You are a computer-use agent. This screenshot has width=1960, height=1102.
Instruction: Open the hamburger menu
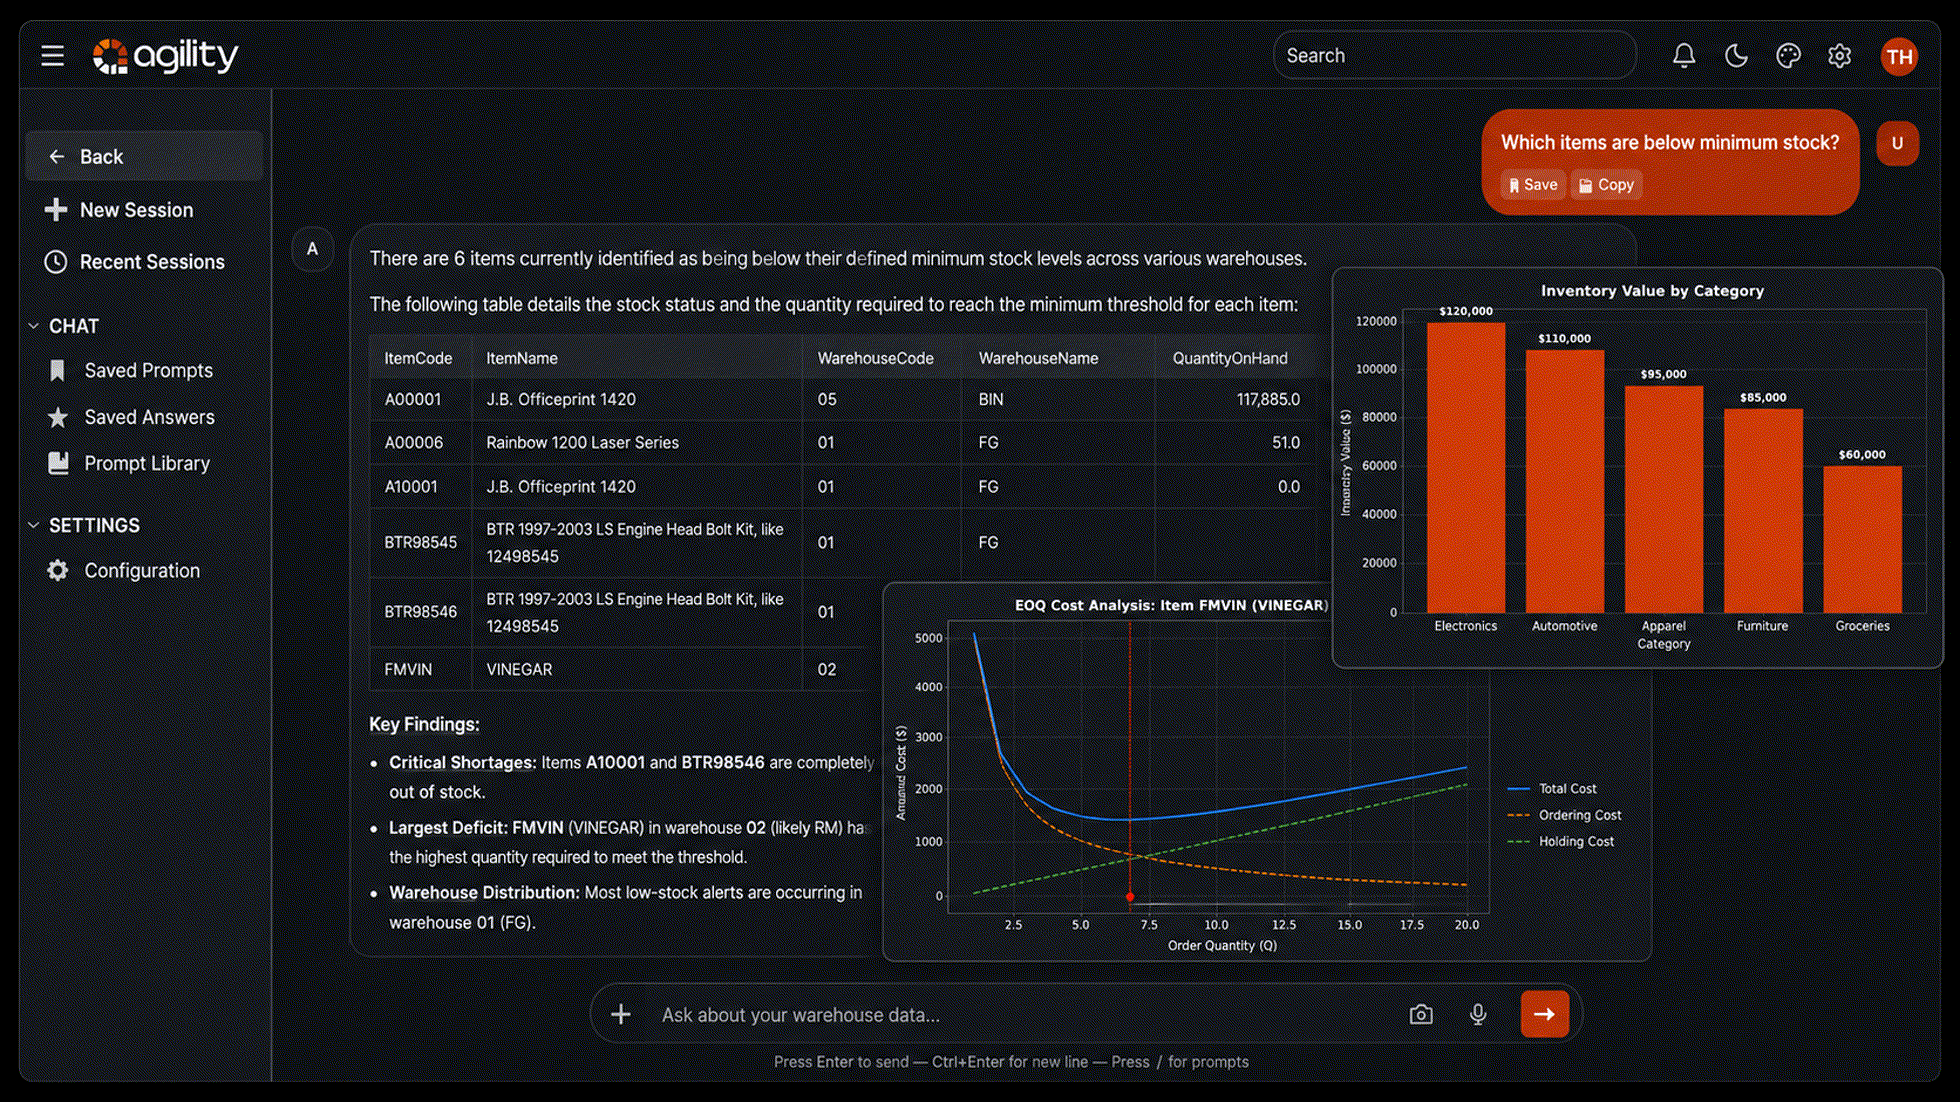click(x=53, y=56)
